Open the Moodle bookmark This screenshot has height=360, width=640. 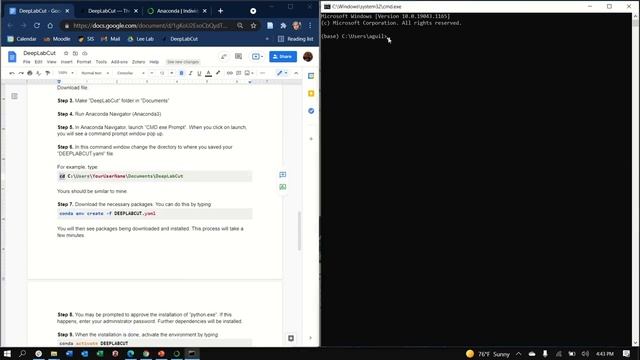pos(57,39)
